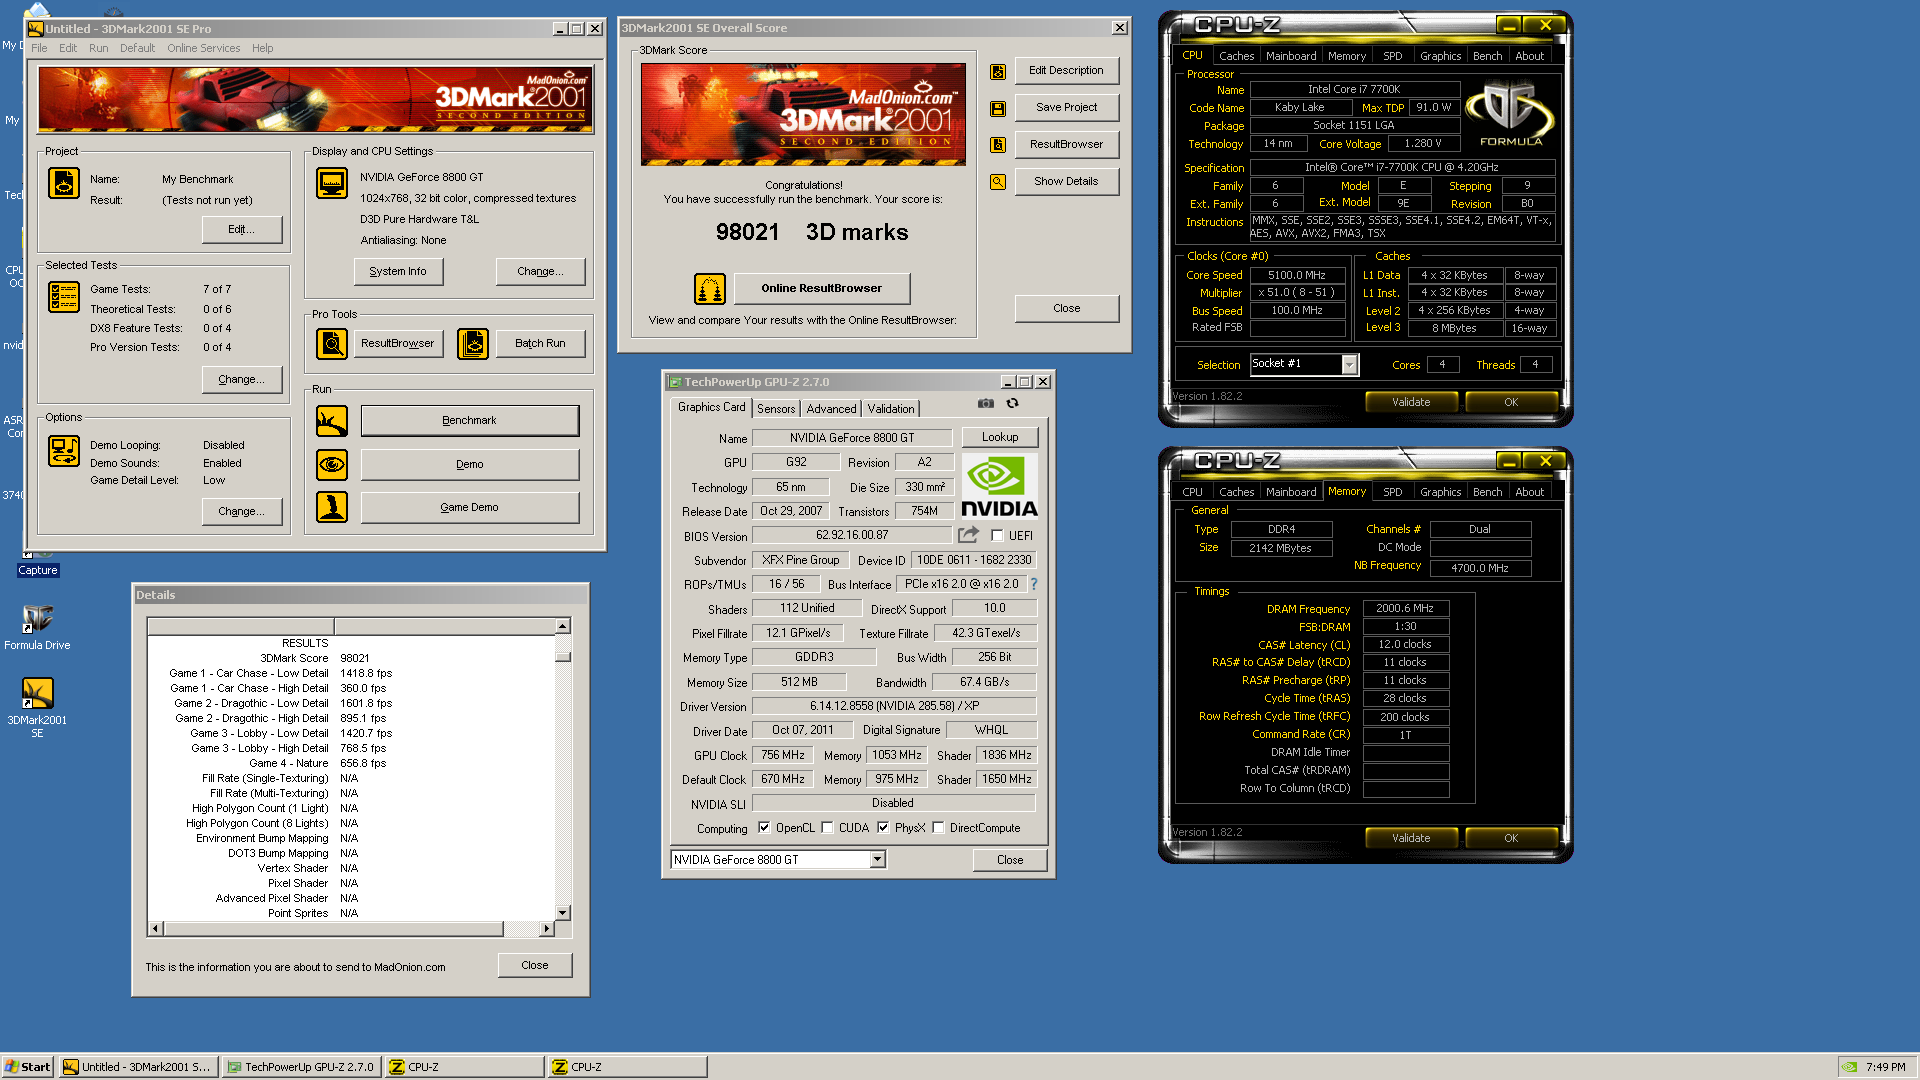Click the Demo eye icon
The image size is (1920, 1080).
tap(332, 464)
